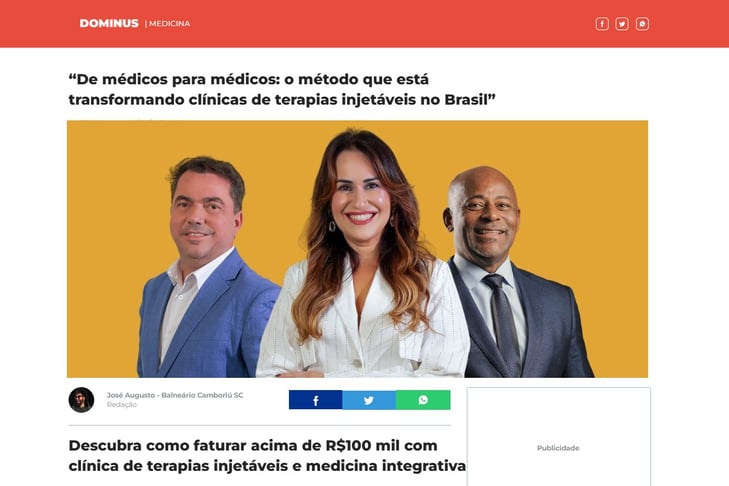Open the Twitter icon in the red header
Viewport: 729px width, 486px height.
[x=622, y=24]
